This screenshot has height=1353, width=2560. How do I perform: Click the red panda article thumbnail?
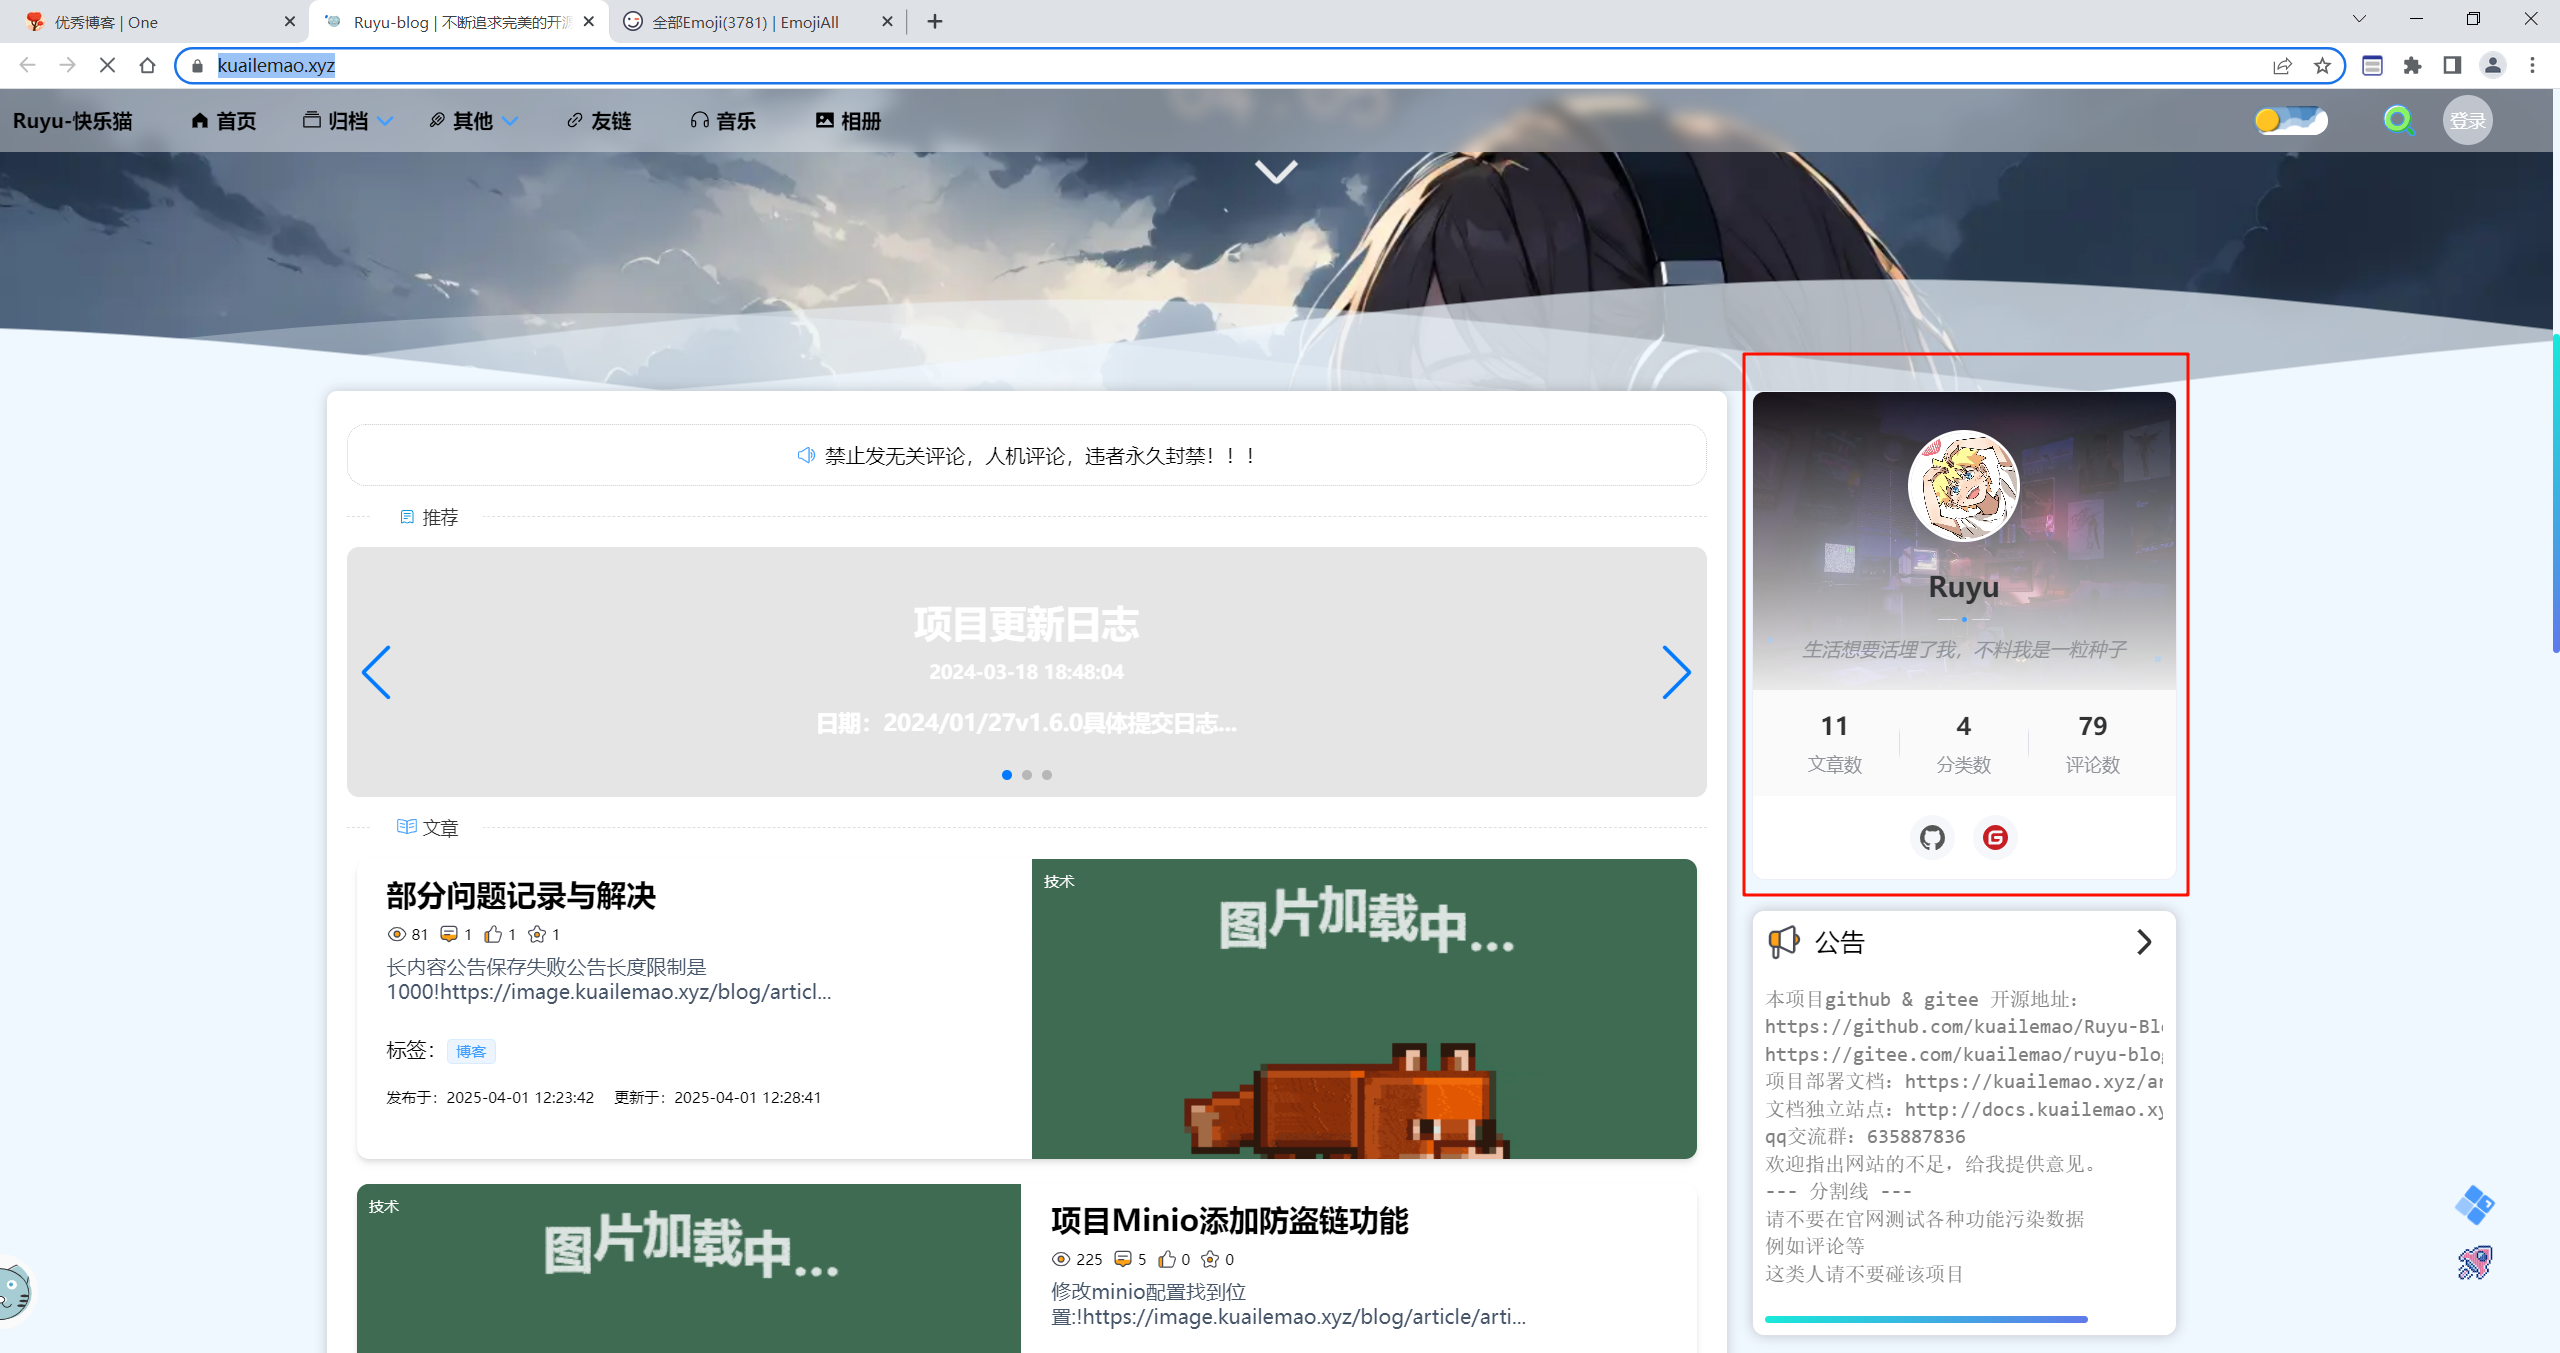click(1364, 1009)
